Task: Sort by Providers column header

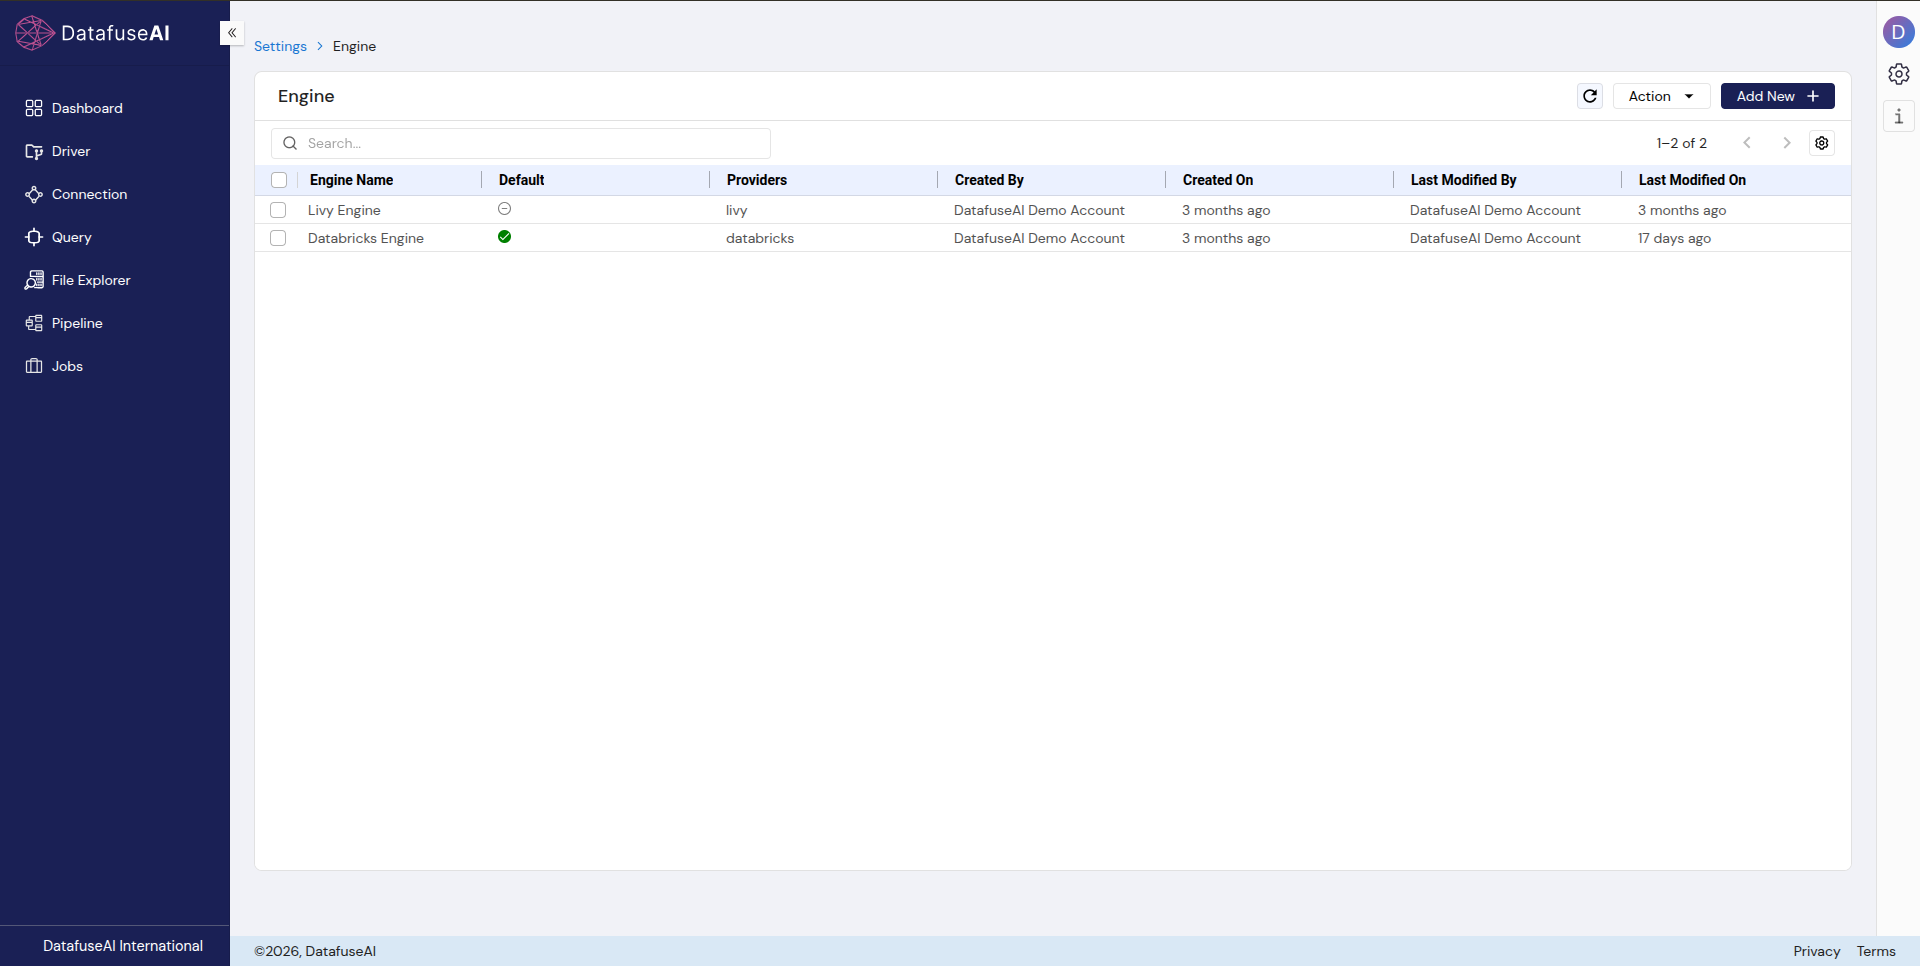Action: click(757, 180)
